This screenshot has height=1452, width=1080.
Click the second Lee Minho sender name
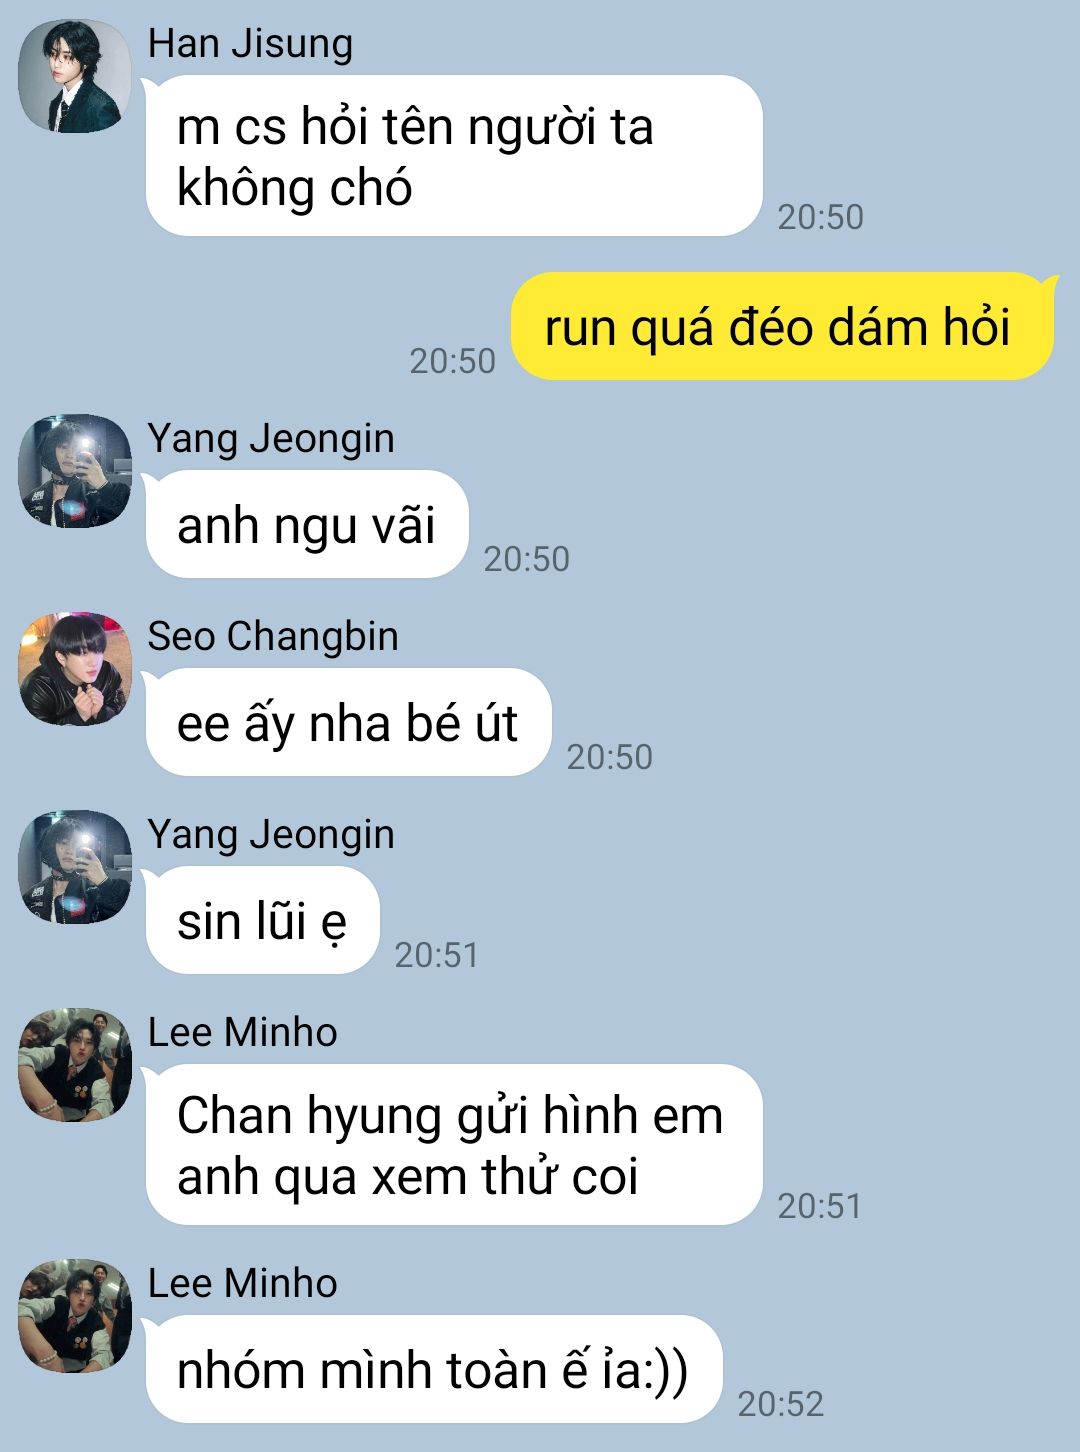click(243, 1283)
